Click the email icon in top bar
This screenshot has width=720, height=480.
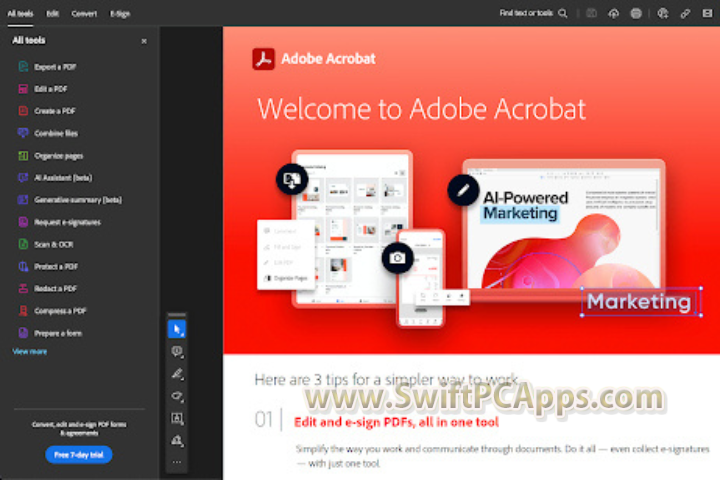[x=707, y=13]
